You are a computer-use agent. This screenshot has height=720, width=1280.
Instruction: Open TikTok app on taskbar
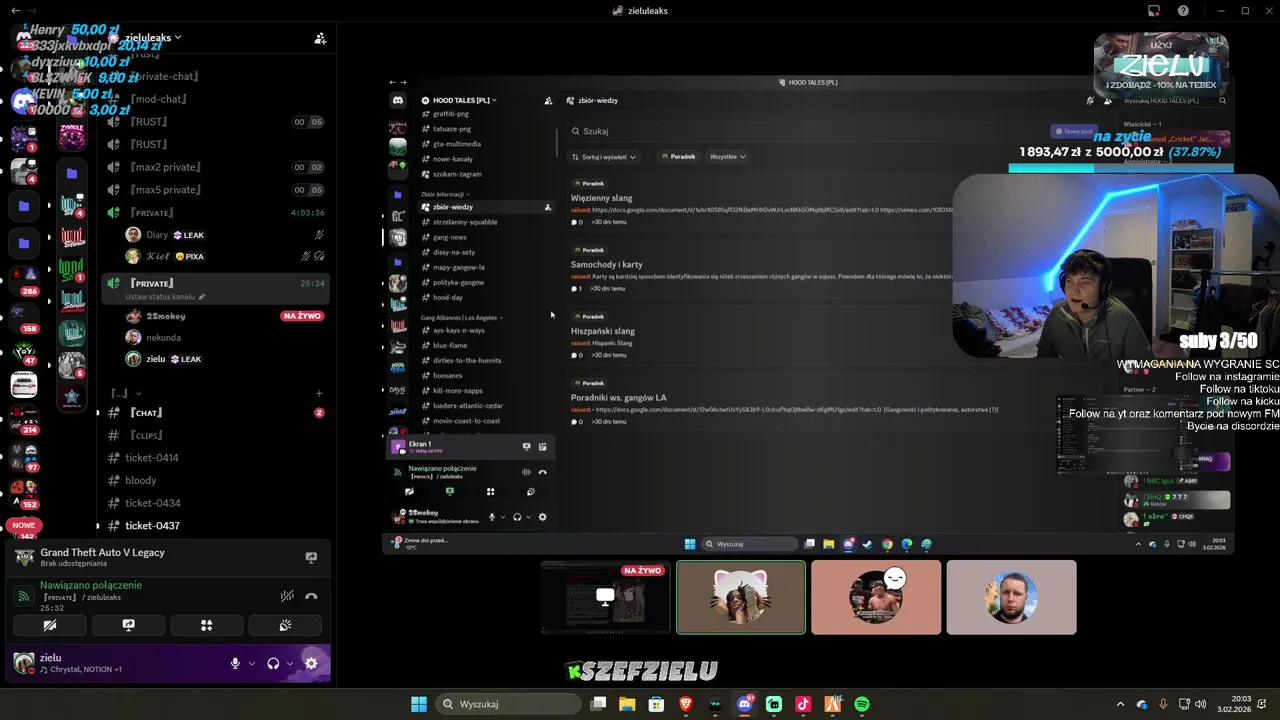(x=803, y=704)
